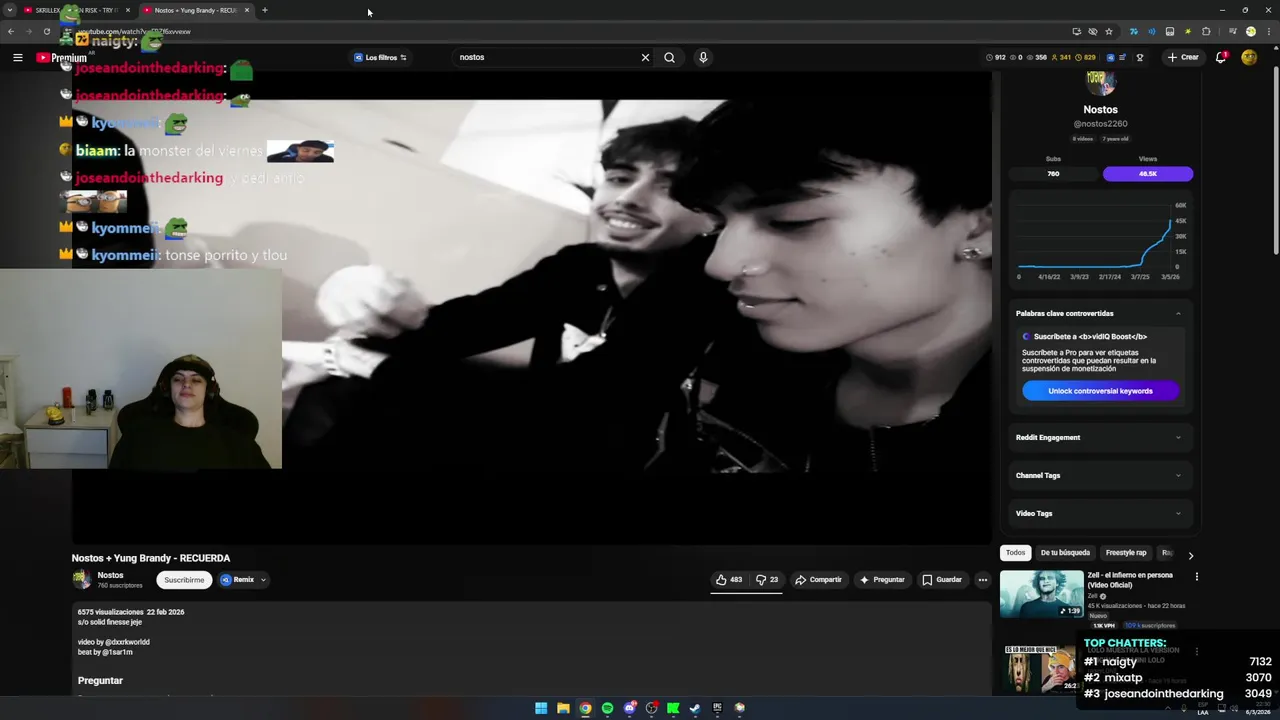Select the Views stat pill
The image size is (1280, 720).
point(1147,174)
